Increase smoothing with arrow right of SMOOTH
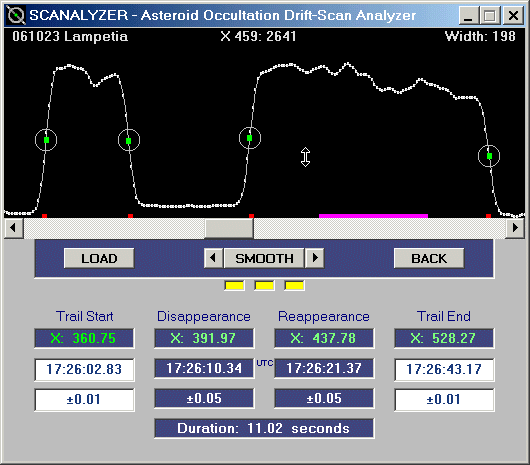The height and width of the screenshot is (465, 530). click(x=315, y=259)
